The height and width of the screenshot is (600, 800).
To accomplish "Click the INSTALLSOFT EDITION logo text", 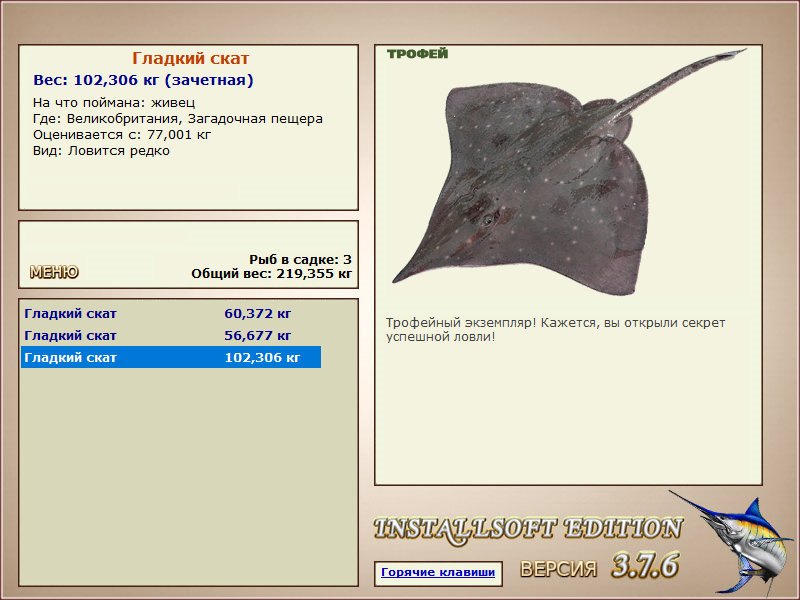I will pyautogui.click(x=528, y=529).
